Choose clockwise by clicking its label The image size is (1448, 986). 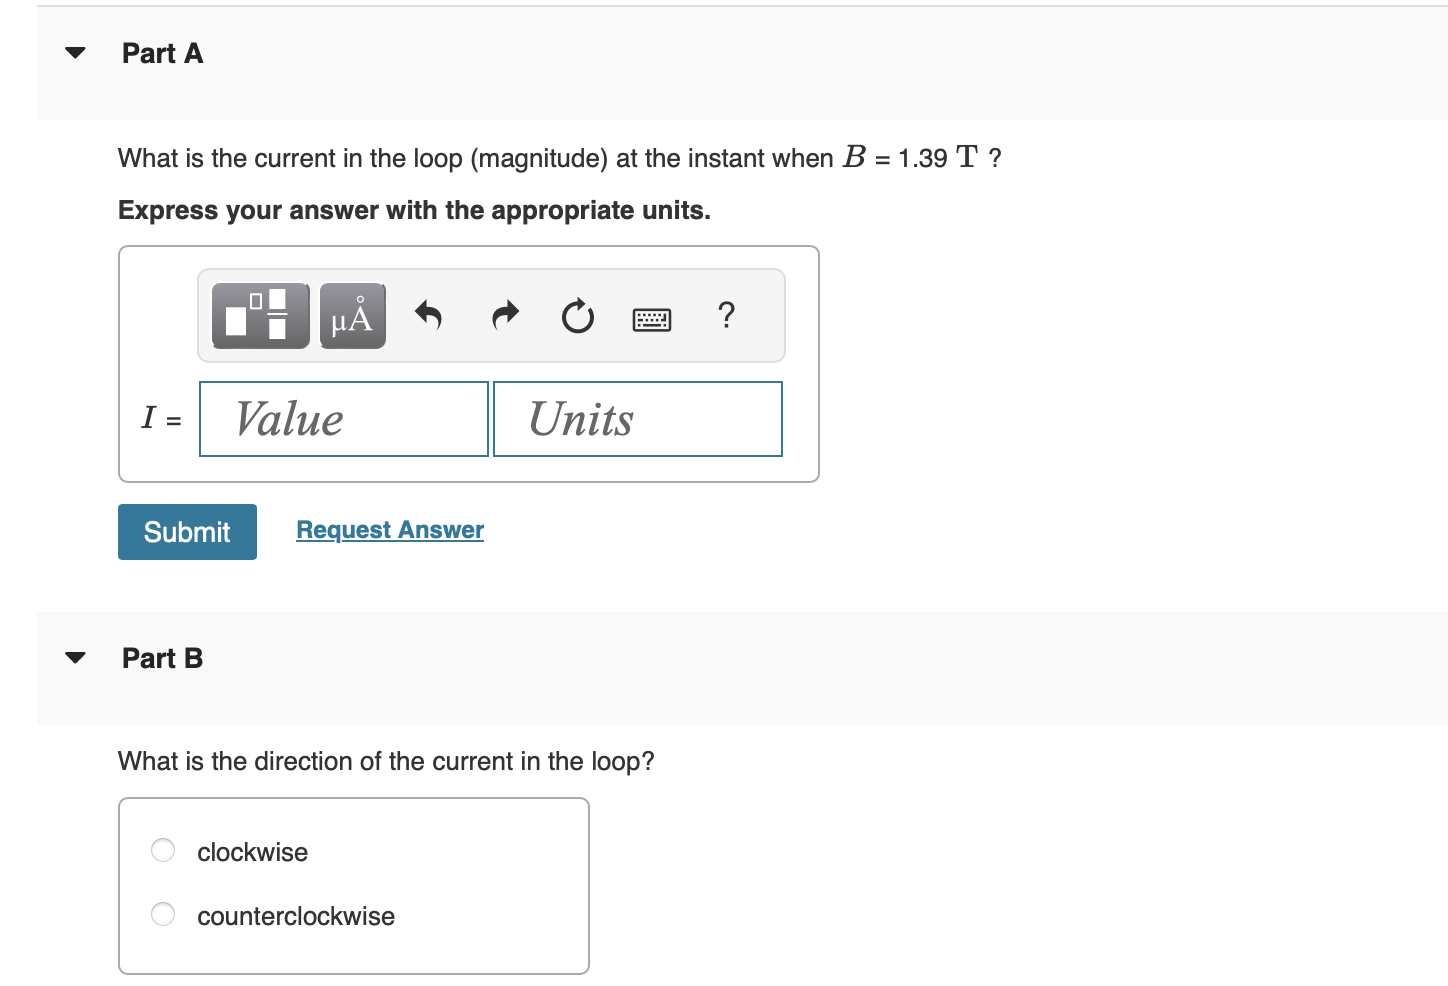tap(252, 851)
